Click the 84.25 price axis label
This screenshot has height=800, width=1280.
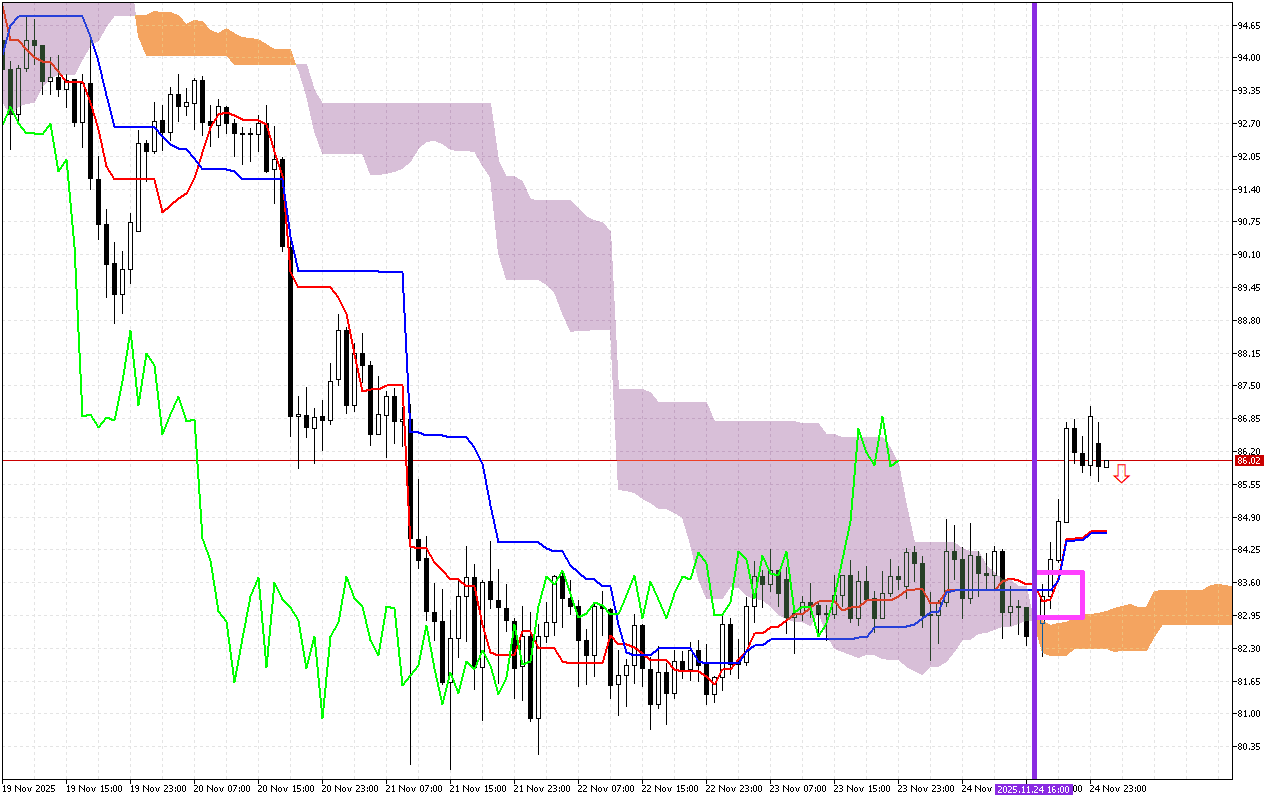click(1247, 550)
